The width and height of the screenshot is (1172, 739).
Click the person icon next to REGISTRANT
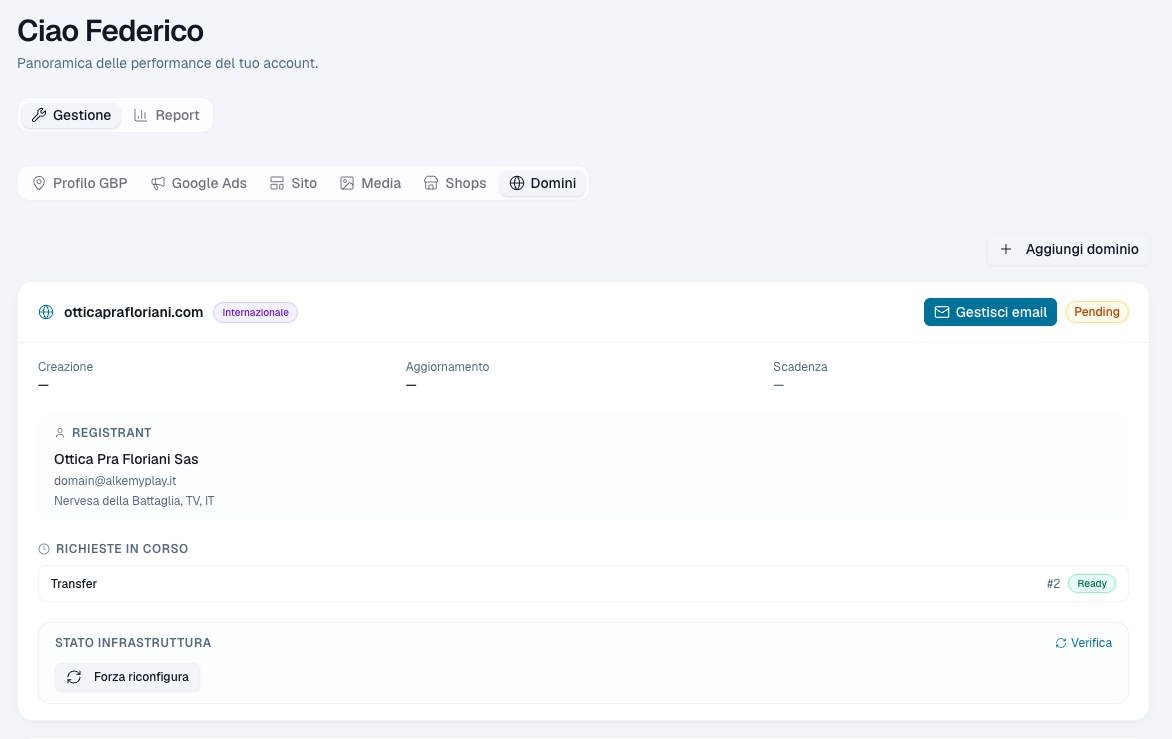(60, 433)
